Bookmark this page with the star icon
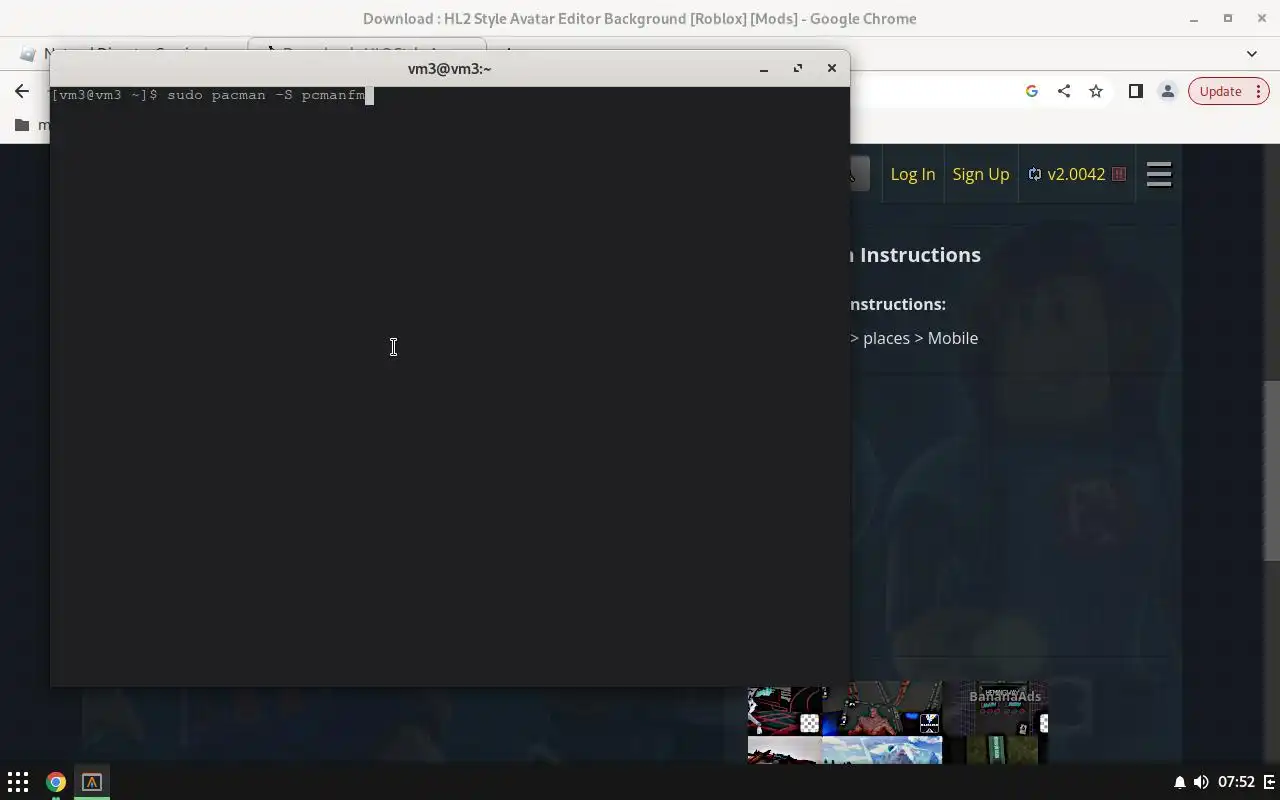The width and height of the screenshot is (1280, 800). pos(1096,91)
